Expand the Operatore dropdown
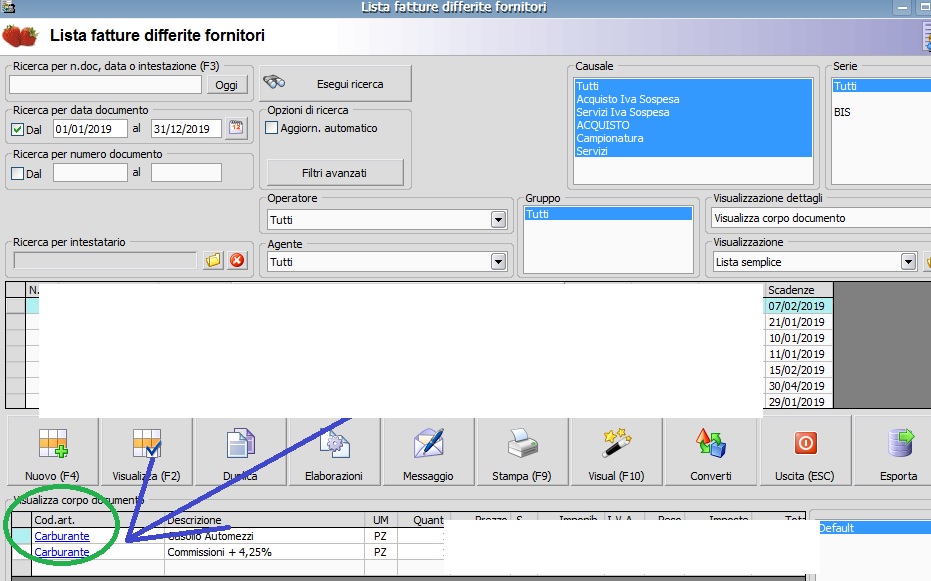This screenshot has height=581, width=931. click(x=498, y=220)
